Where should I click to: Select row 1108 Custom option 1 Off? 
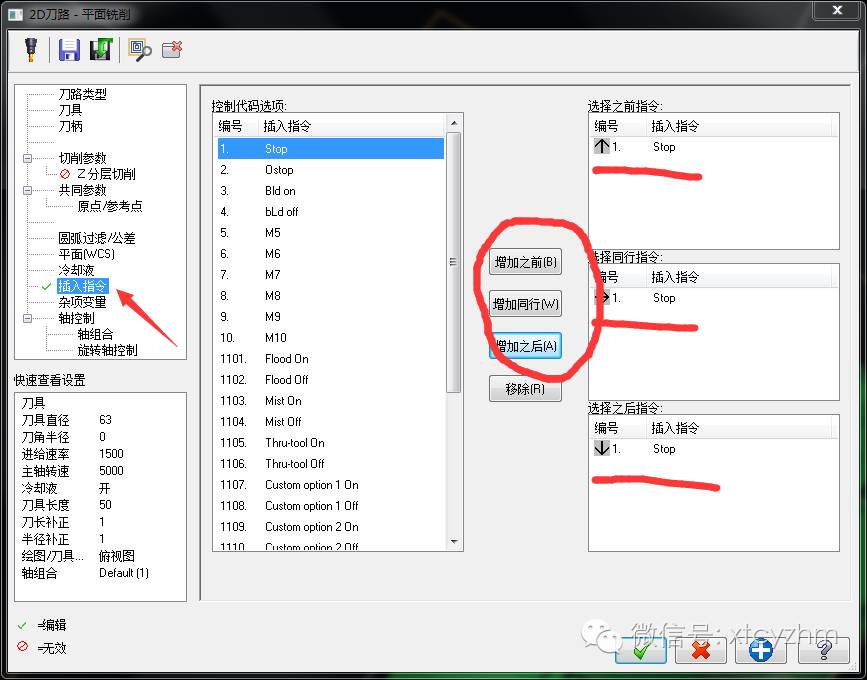(331, 506)
